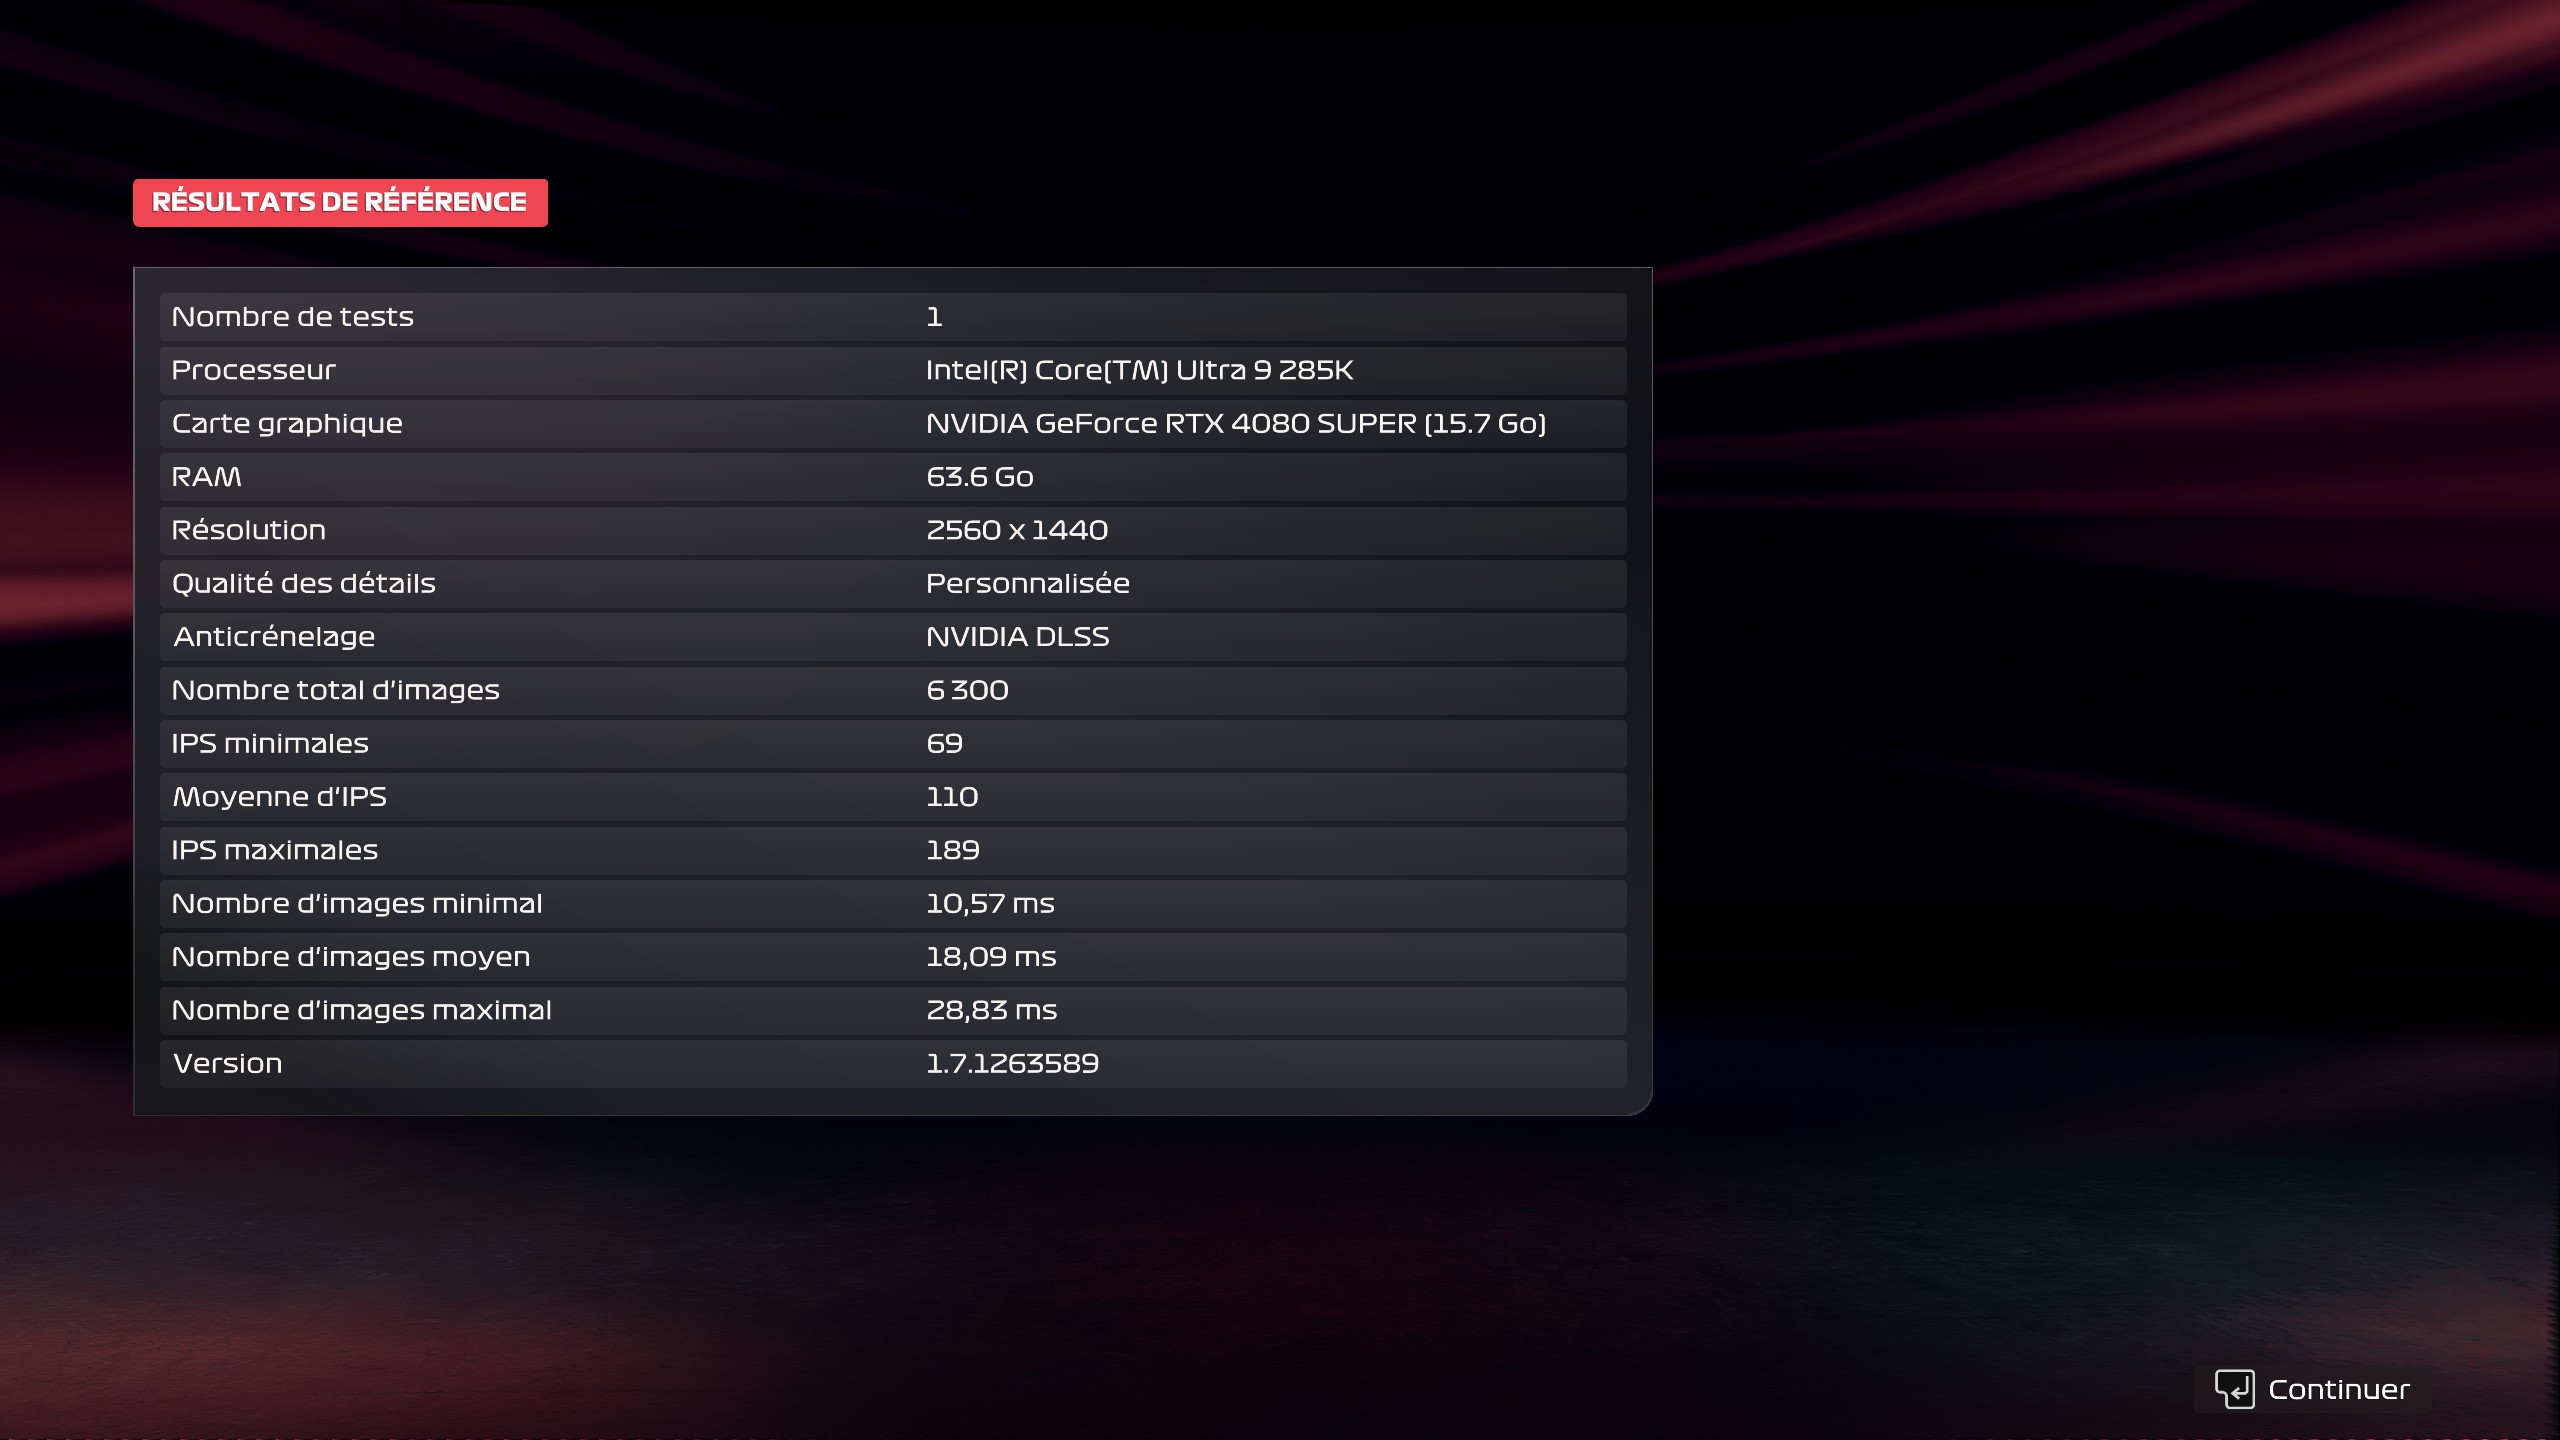Image resolution: width=2560 pixels, height=1440 pixels.
Task: Select the 2560 x 1440 resolution value
Action: coord(1017,530)
